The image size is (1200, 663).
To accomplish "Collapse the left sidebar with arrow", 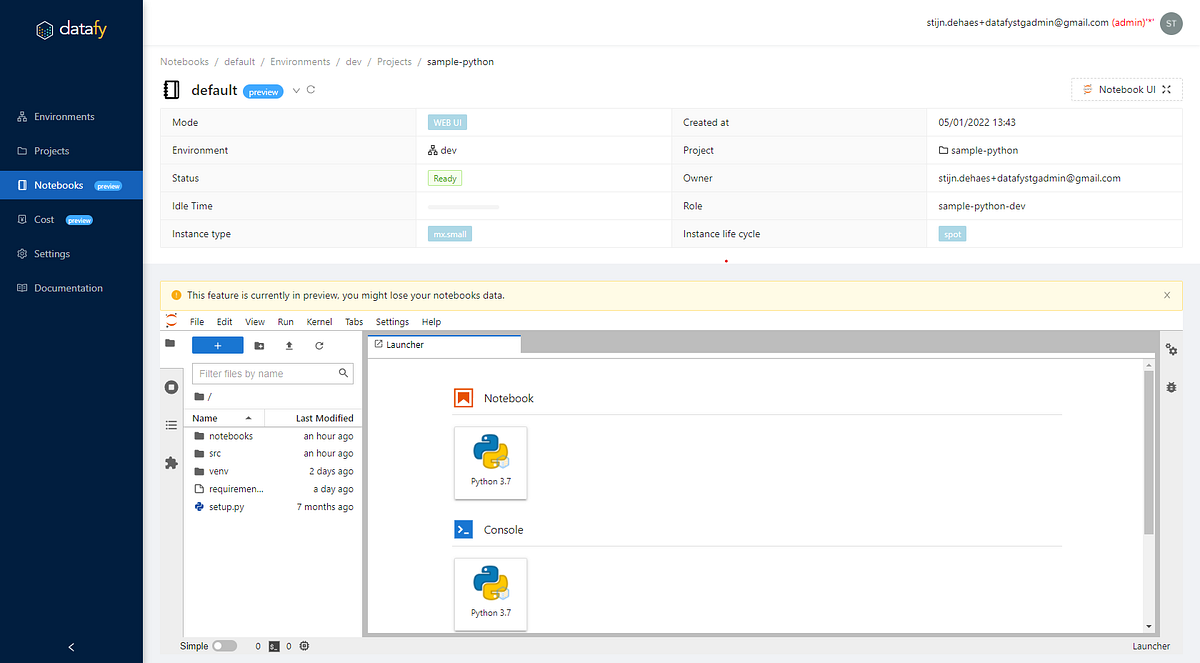I will coord(71,647).
